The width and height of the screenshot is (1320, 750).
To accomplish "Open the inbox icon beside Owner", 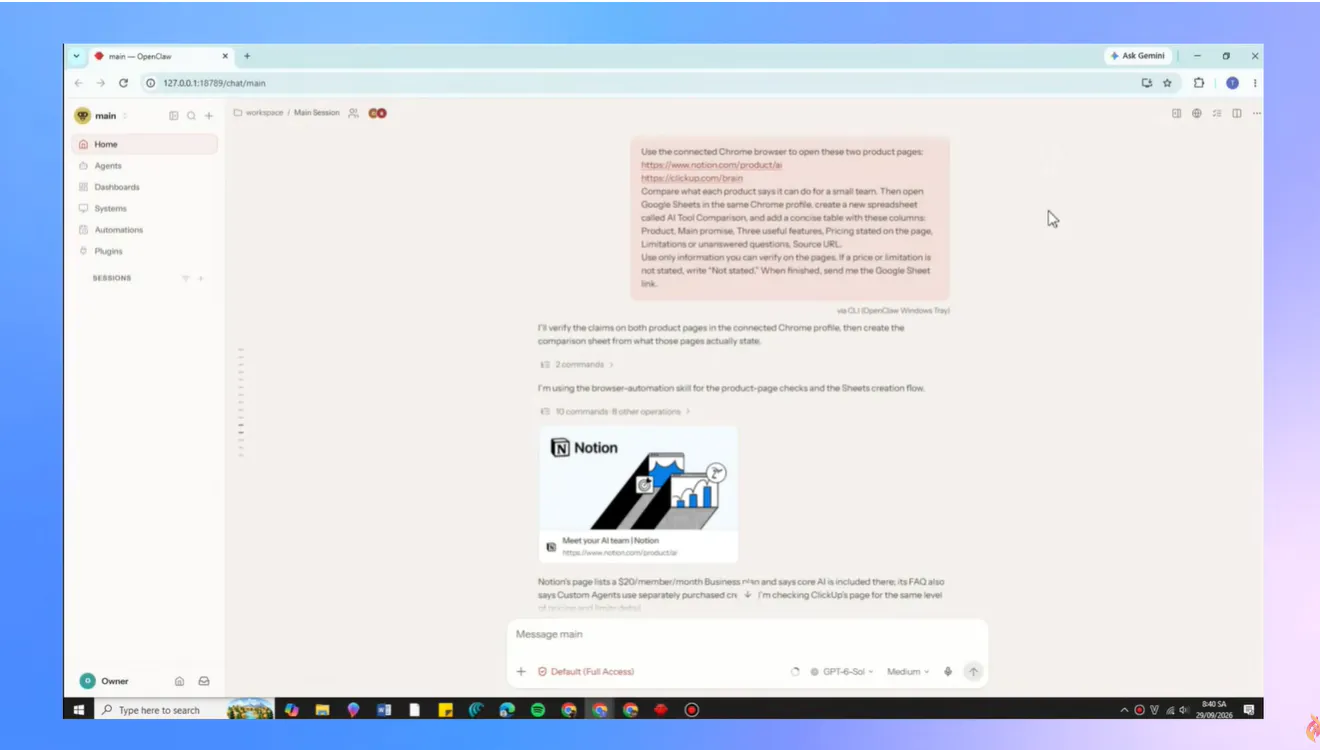I will (x=204, y=681).
